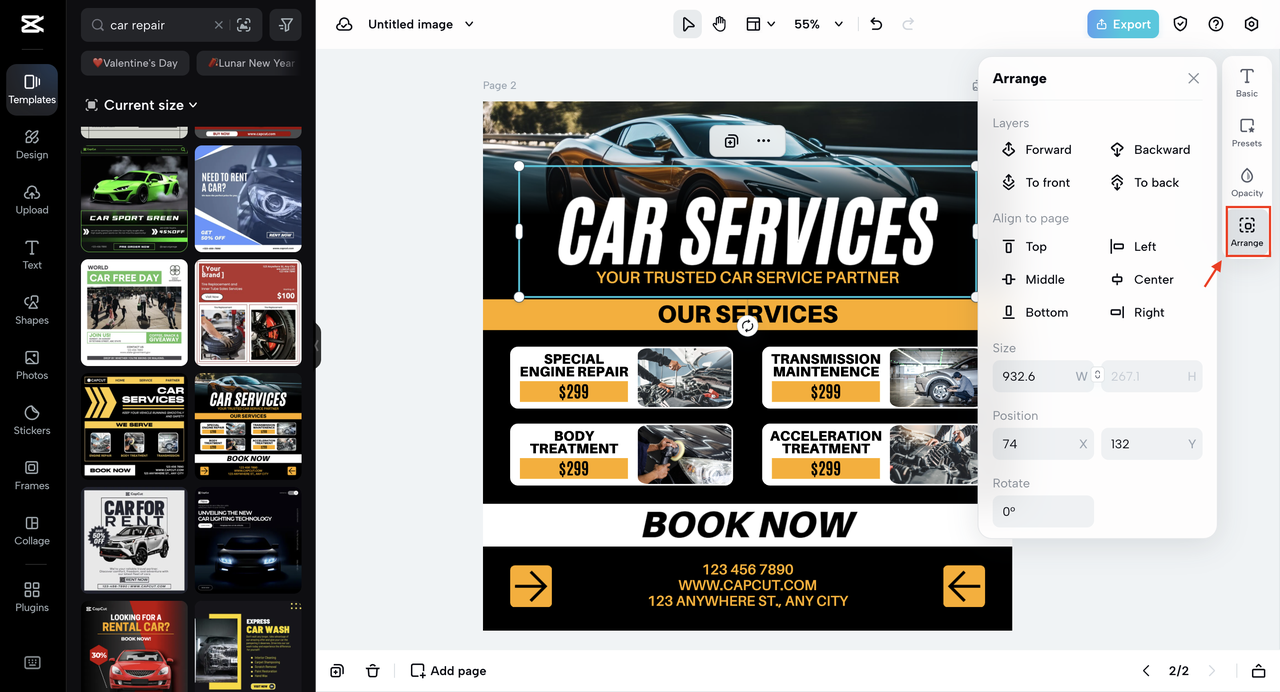Screen dimensions: 1280x692
Task: Select the Lunar New Year tag
Action: pyautogui.click(x=250, y=63)
